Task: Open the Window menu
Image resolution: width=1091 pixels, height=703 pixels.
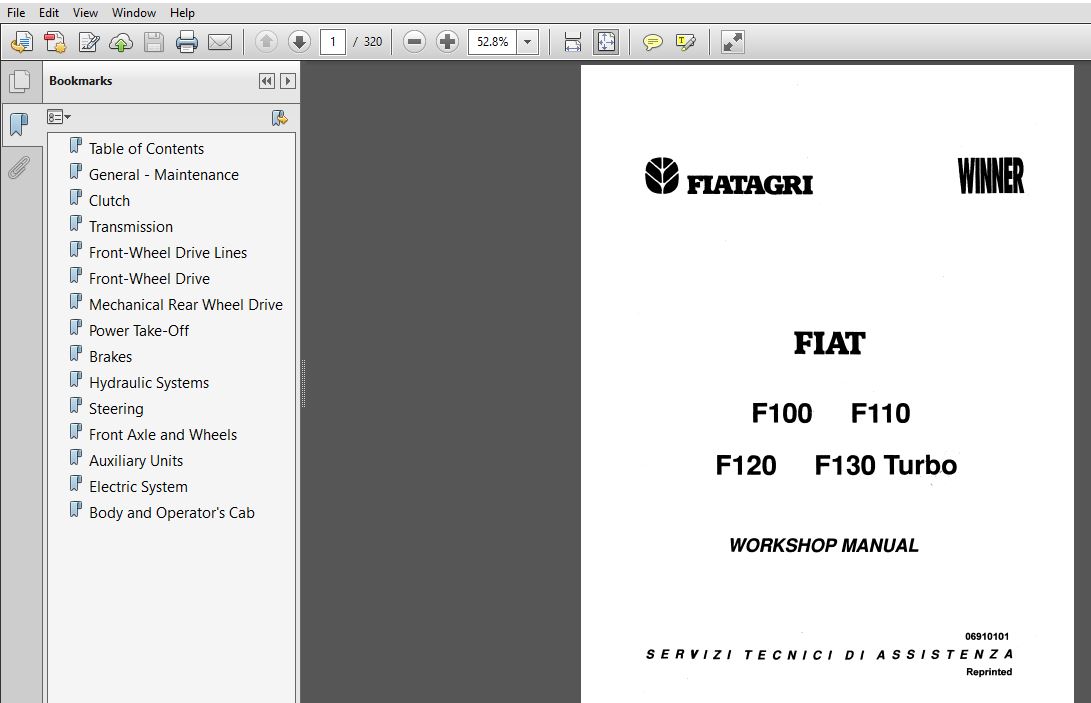Action: (134, 13)
